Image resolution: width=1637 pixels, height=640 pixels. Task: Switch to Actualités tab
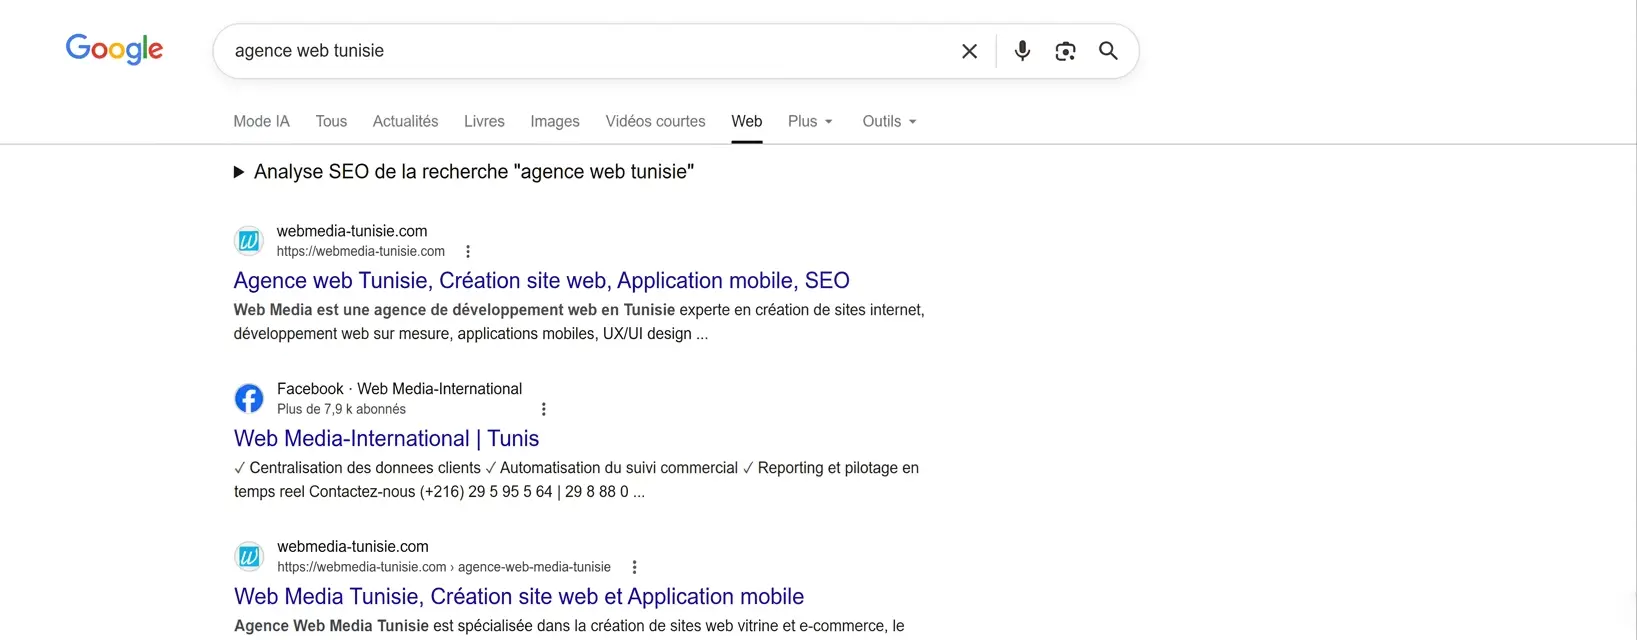point(405,121)
